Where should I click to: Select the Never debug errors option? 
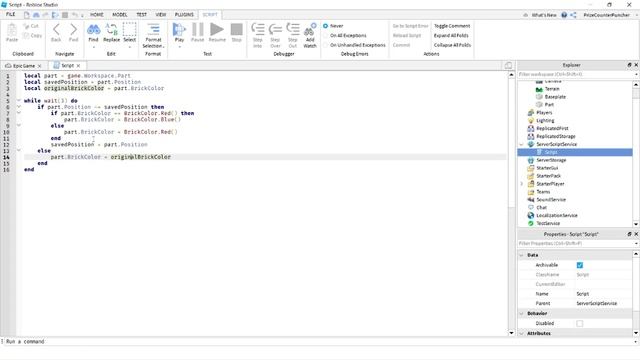click(x=326, y=26)
